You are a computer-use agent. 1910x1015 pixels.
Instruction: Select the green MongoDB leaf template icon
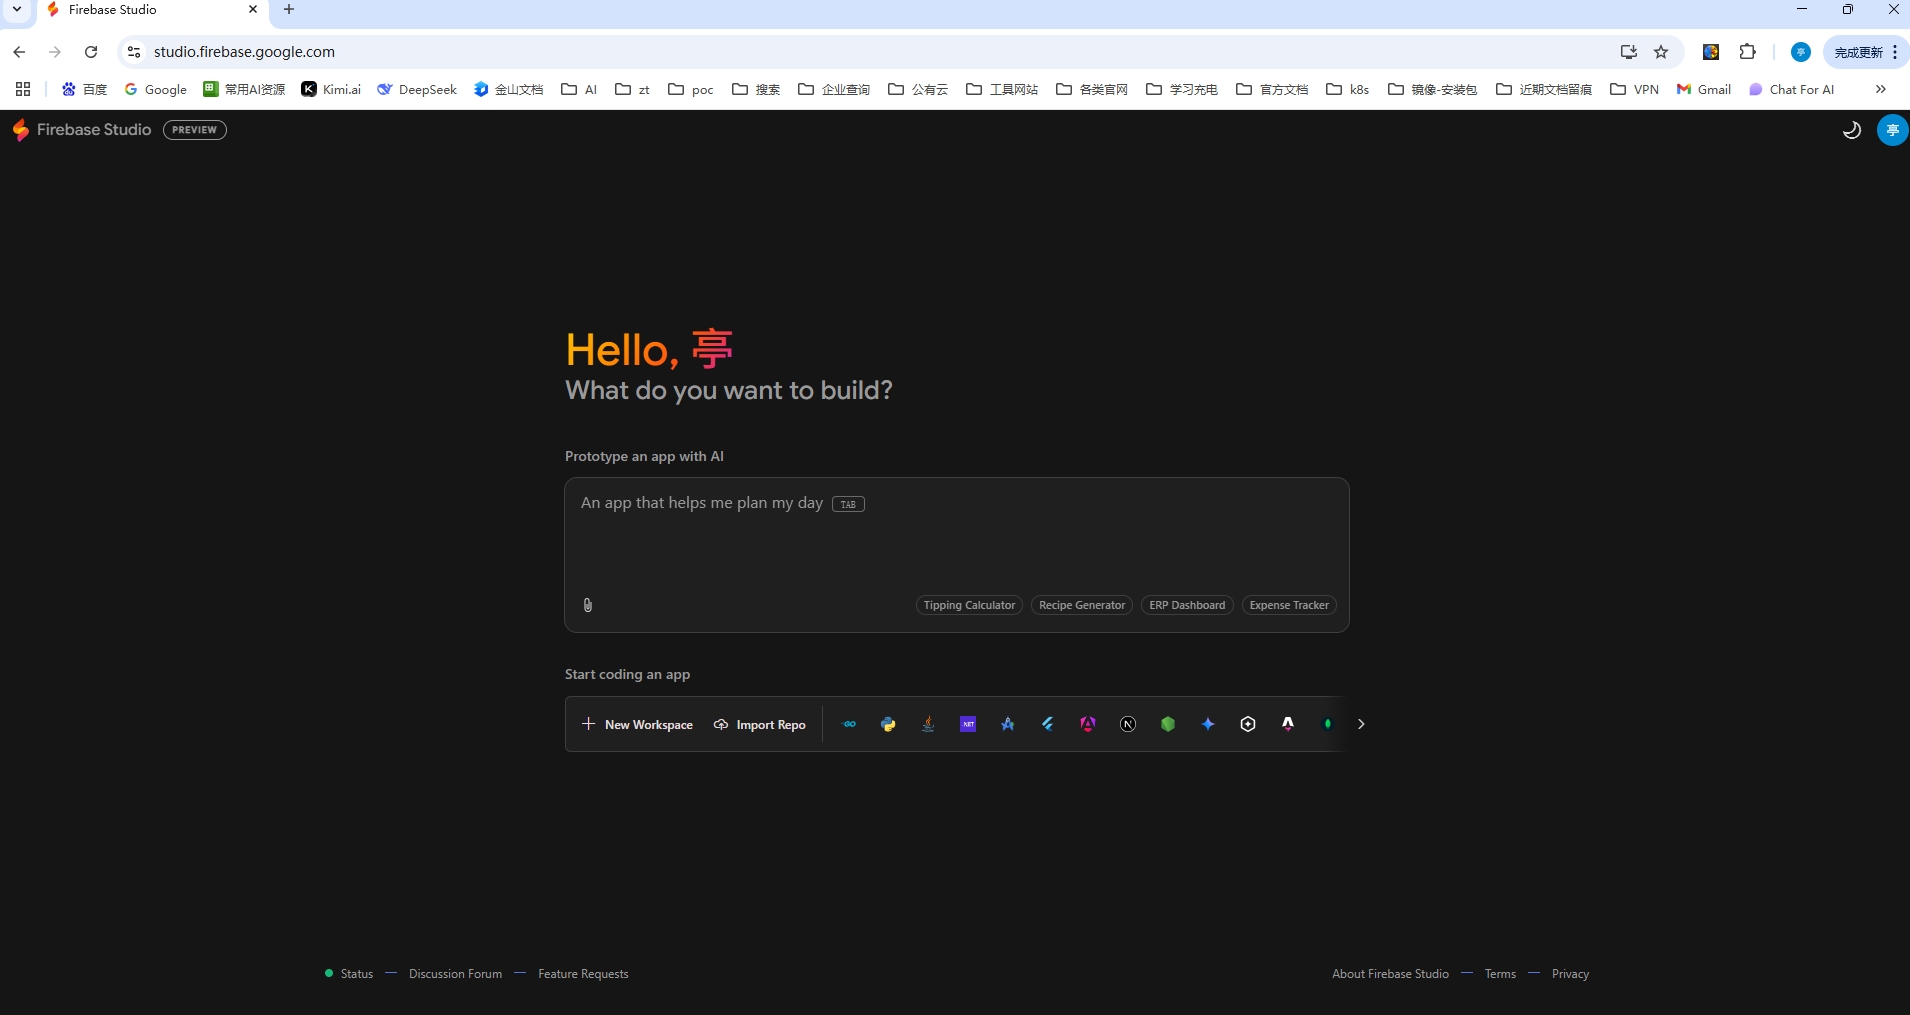pos(1328,724)
